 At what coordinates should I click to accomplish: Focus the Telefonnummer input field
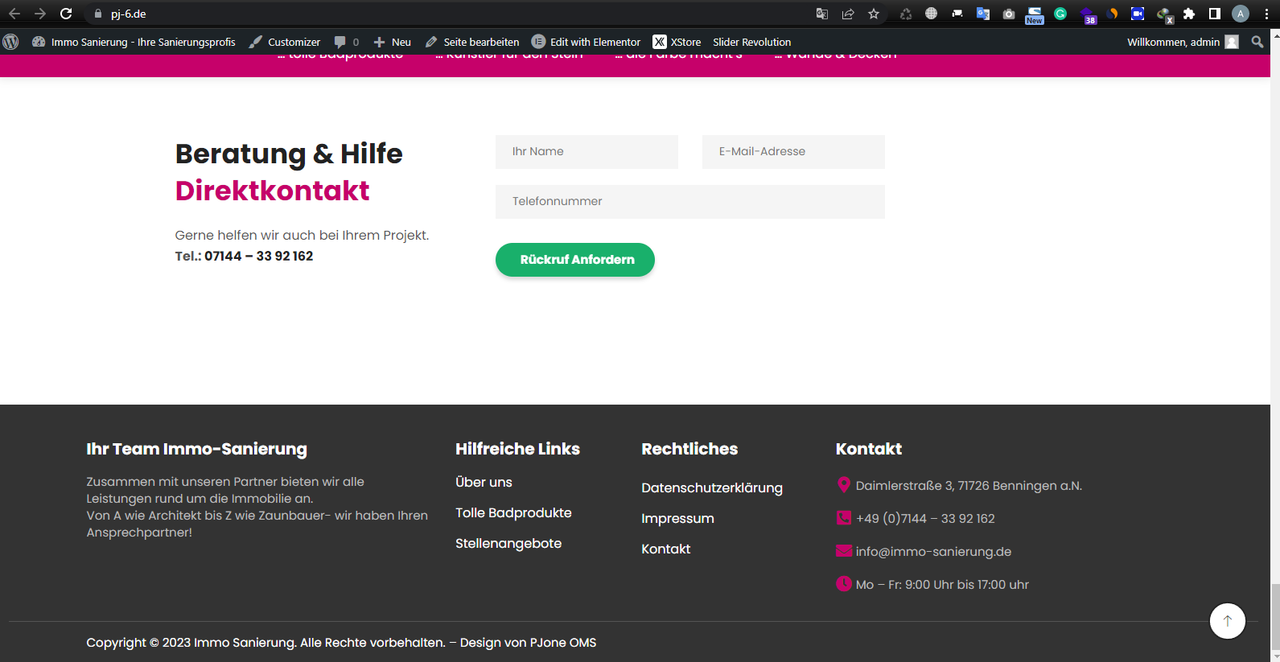[690, 202]
